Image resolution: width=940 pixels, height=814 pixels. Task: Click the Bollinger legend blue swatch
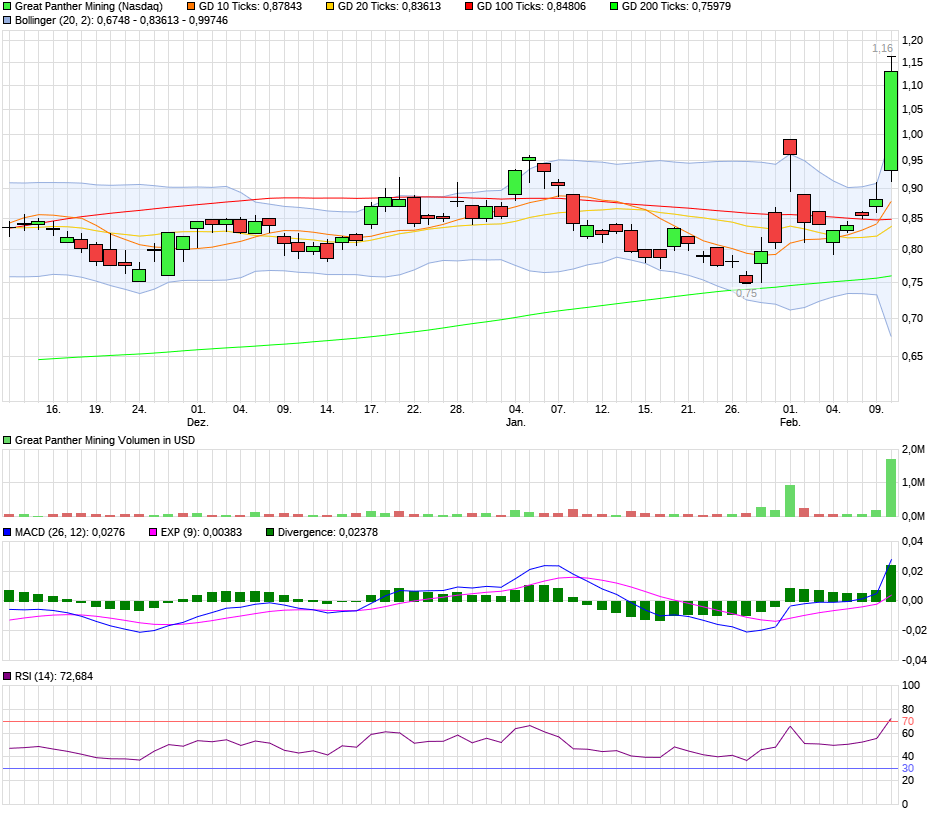point(8,20)
